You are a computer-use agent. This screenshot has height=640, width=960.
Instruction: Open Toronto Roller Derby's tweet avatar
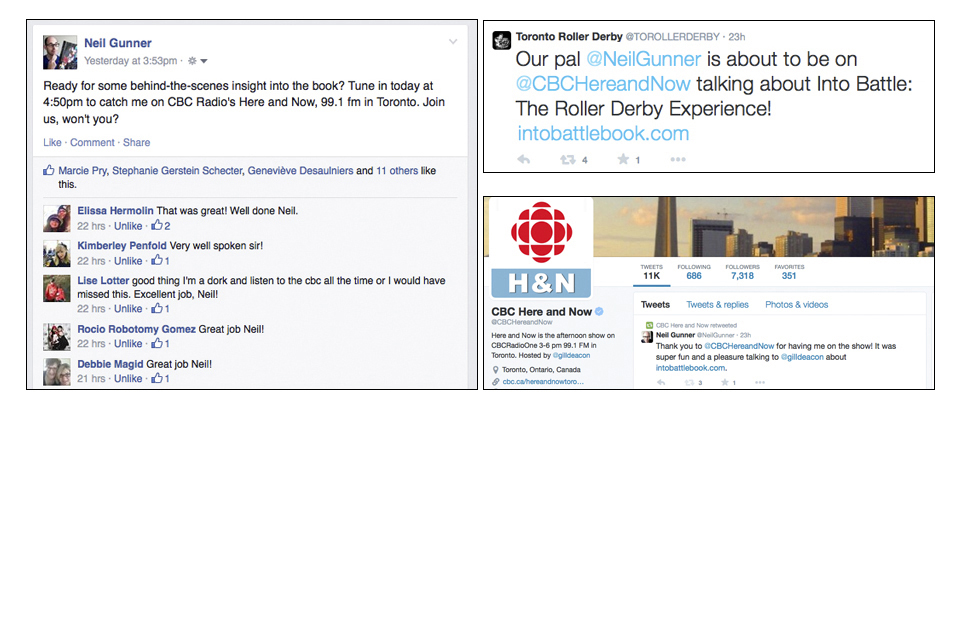click(x=501, y=40)
